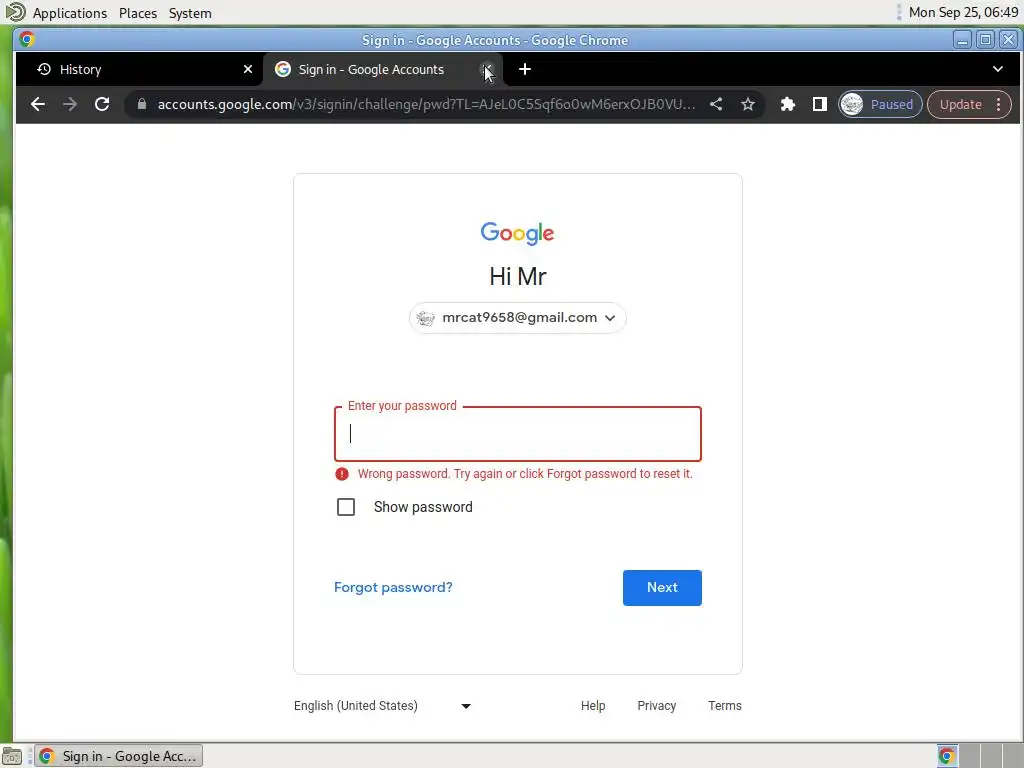Open the Help link

593,706
